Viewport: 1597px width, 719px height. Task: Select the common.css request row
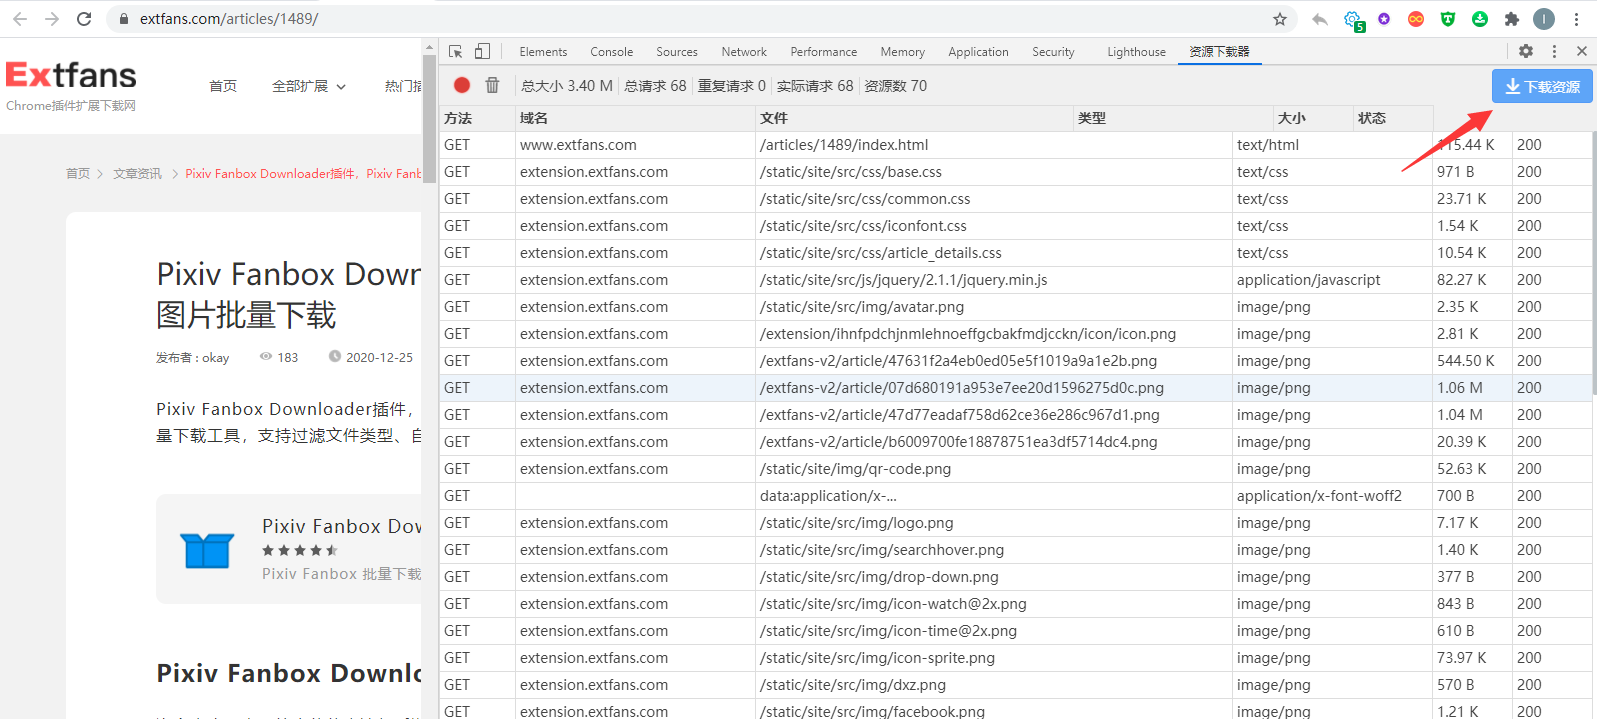pos(1015,199)
